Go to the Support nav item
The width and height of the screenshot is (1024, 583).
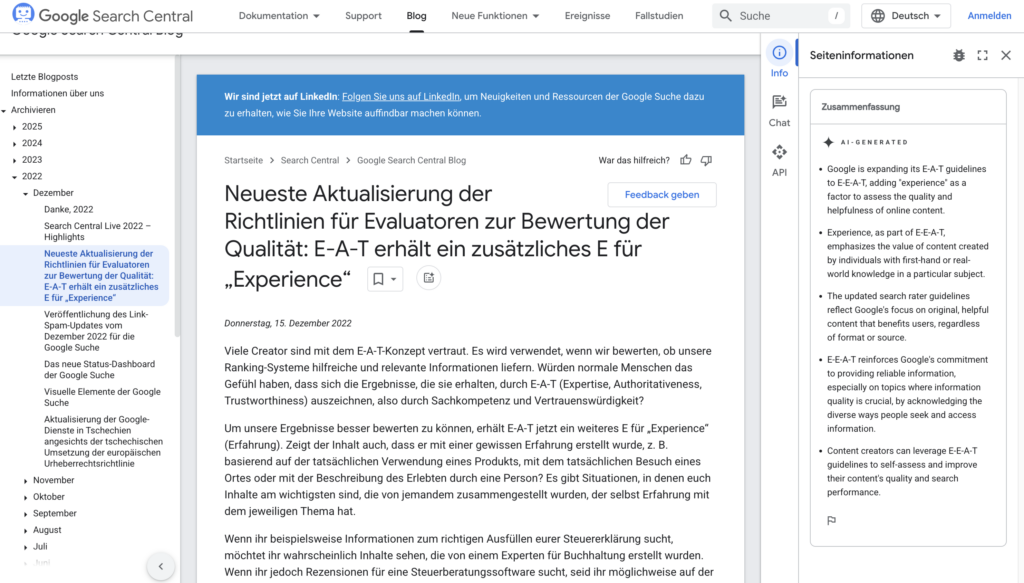pyautogui.click(x=363, y=16)
